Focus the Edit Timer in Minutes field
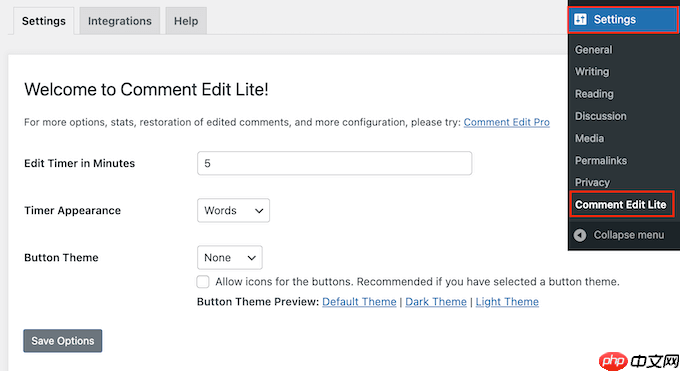 (334, 163)
